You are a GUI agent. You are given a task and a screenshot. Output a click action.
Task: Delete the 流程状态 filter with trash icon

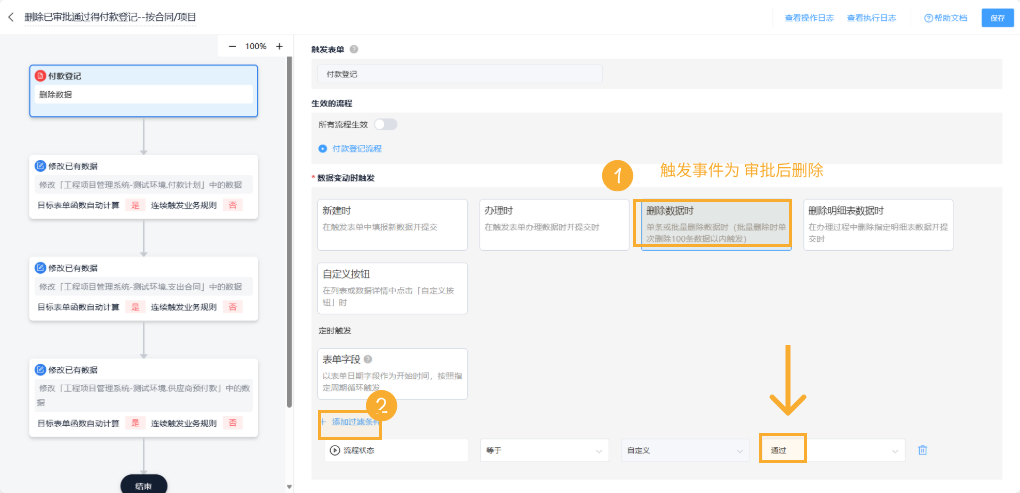click(922, 450)
